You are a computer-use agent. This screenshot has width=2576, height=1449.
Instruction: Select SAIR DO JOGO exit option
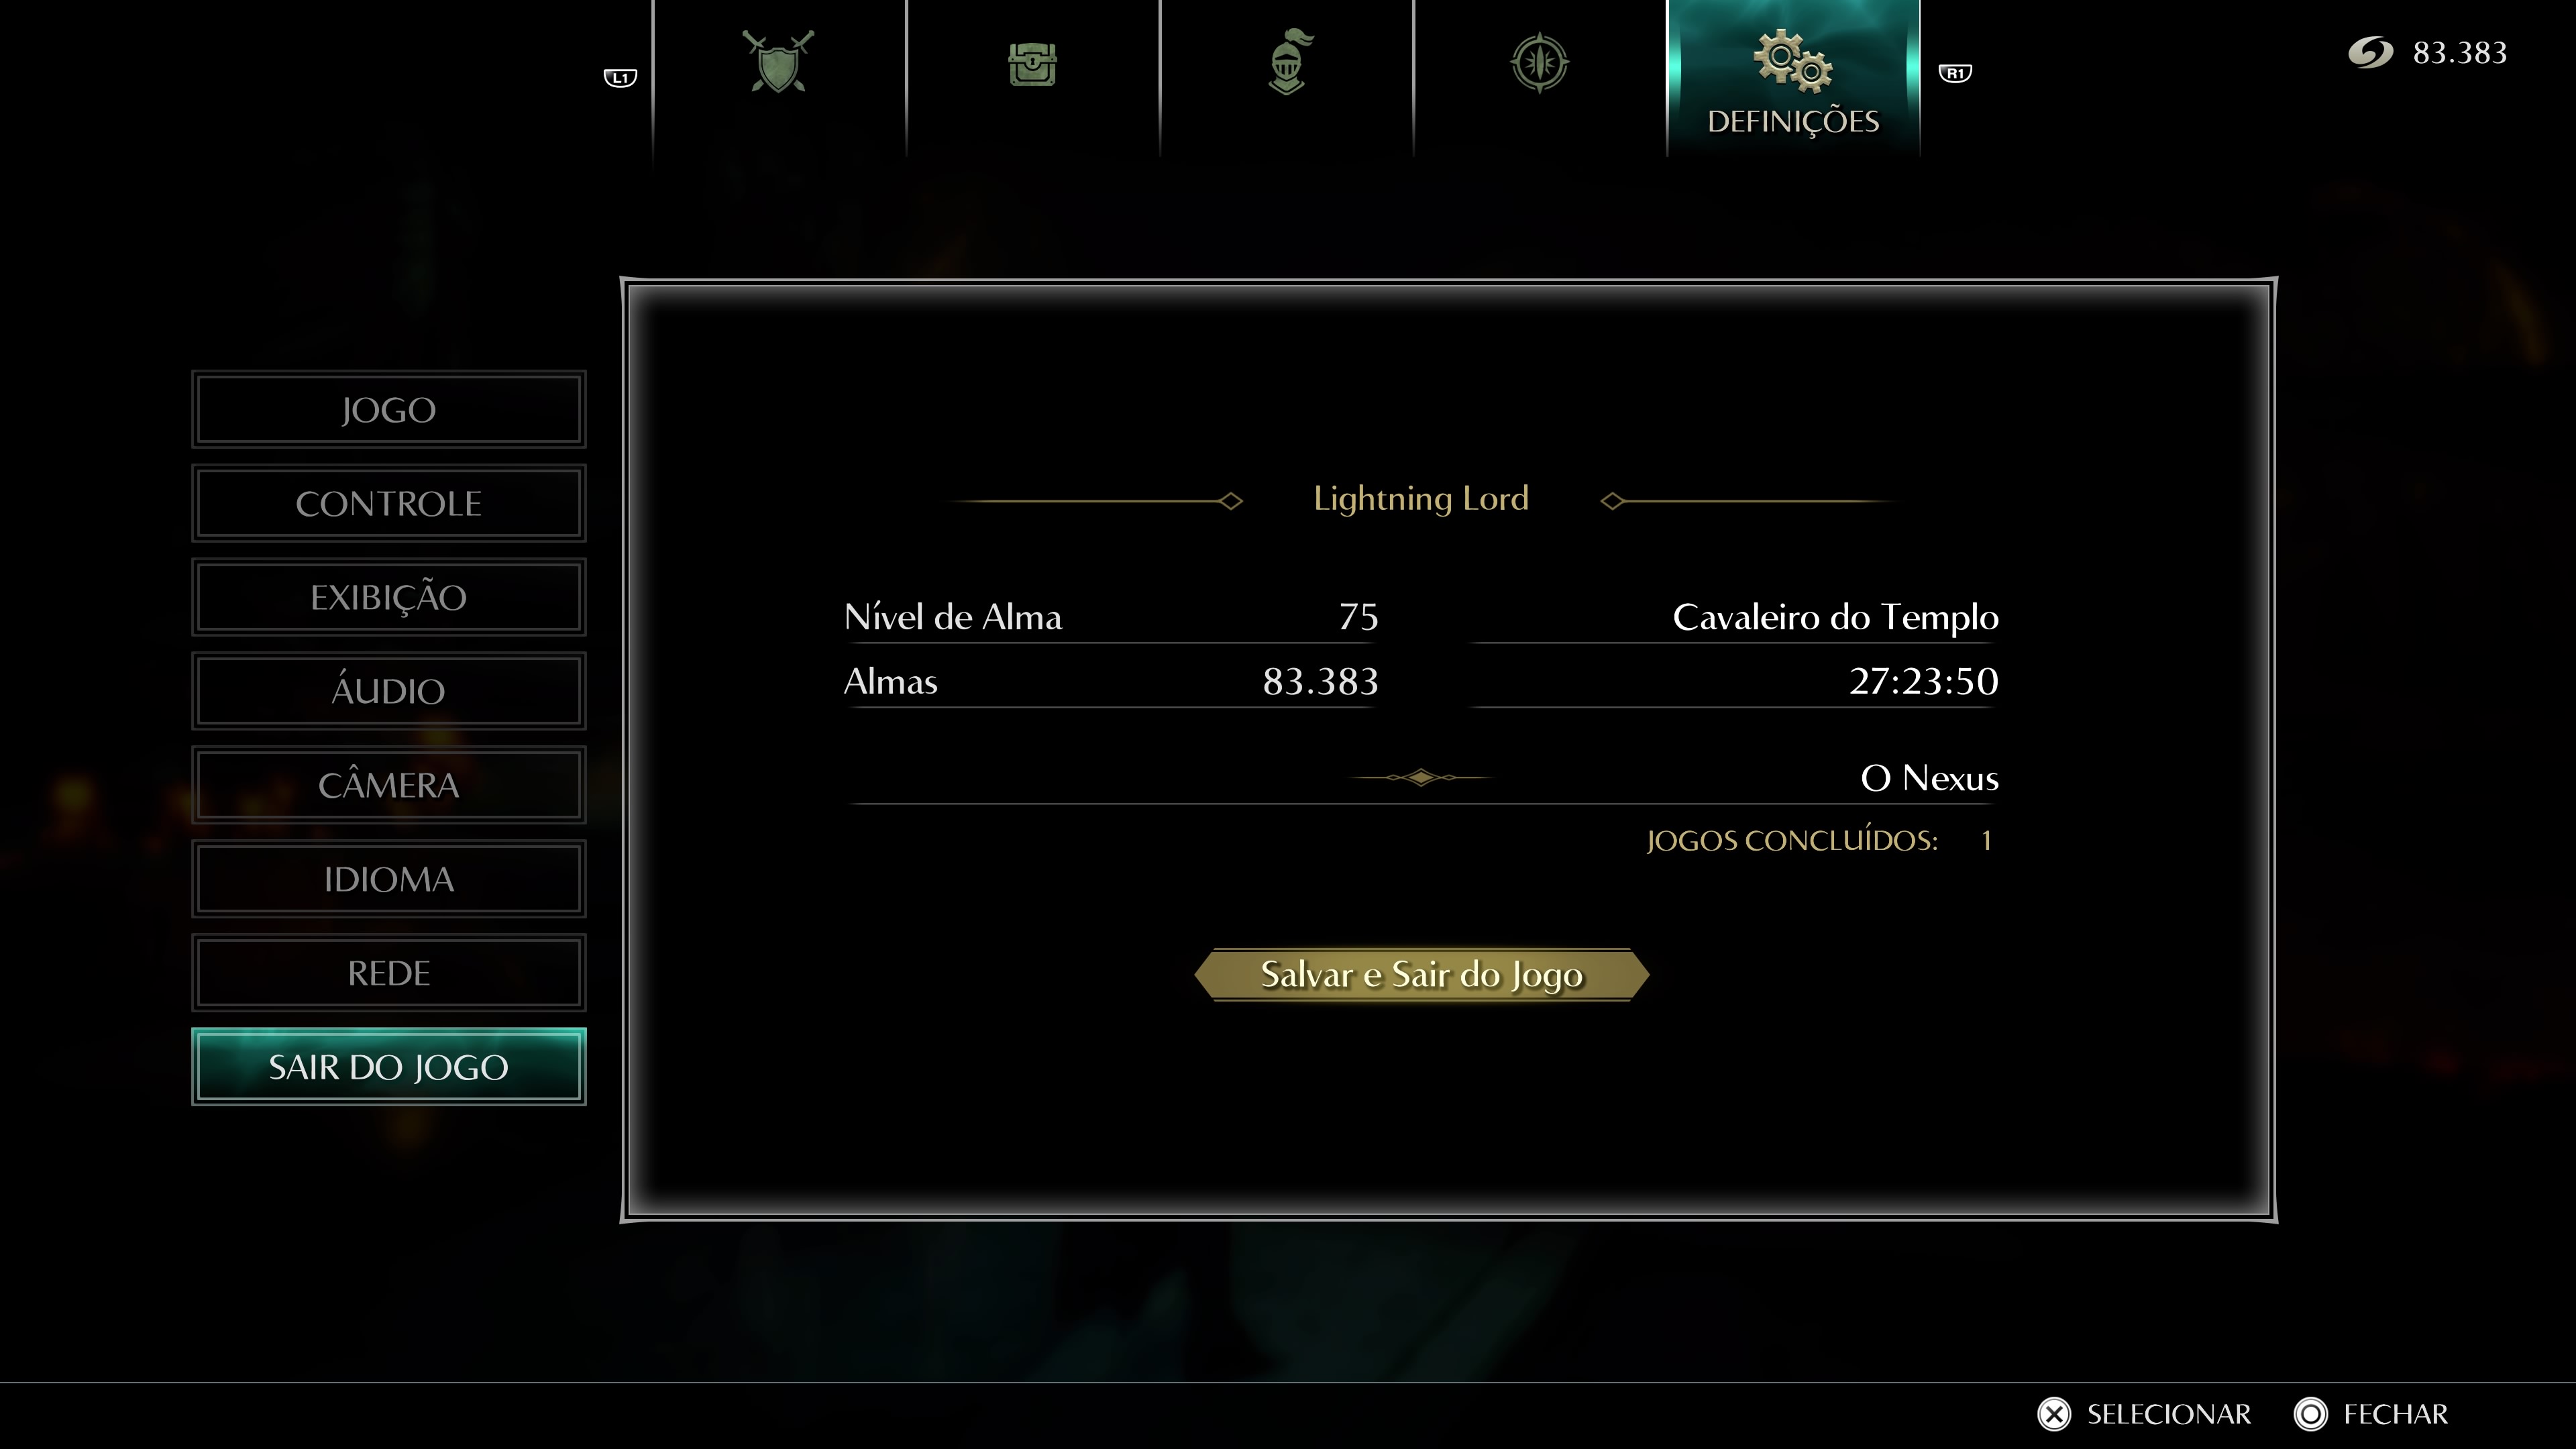point(388,1065)
